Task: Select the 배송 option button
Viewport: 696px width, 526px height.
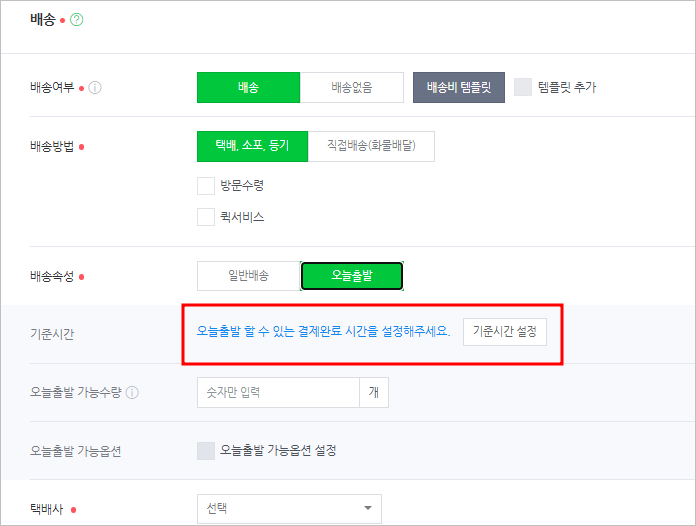Action: [x=249, y=87]
